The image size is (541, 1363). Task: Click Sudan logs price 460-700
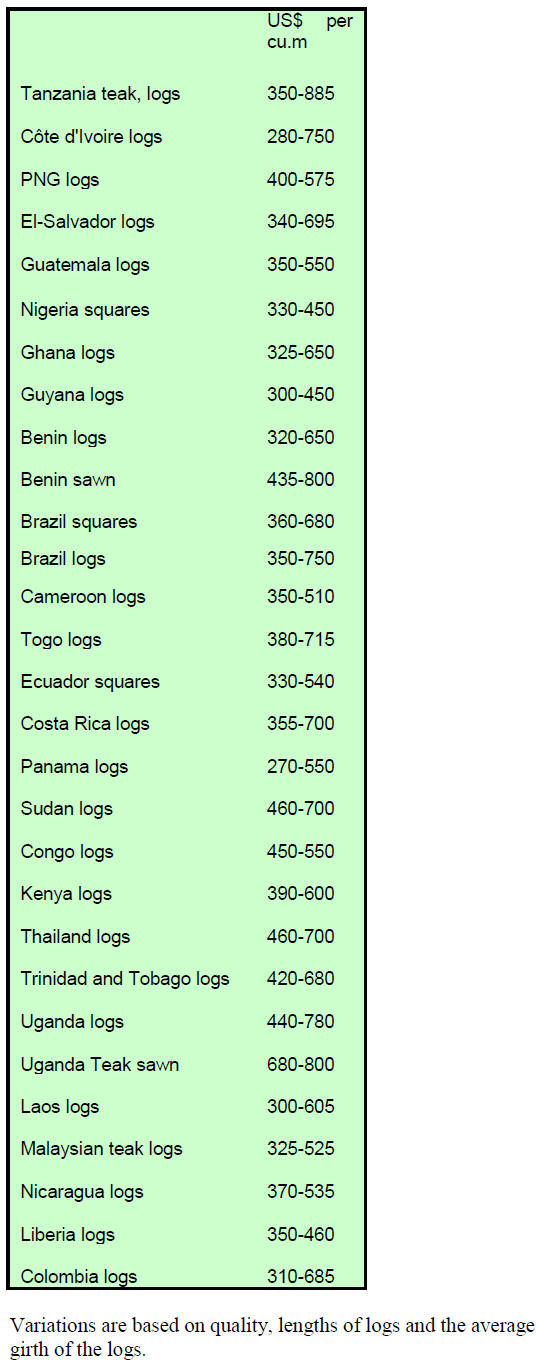point(301,809)
